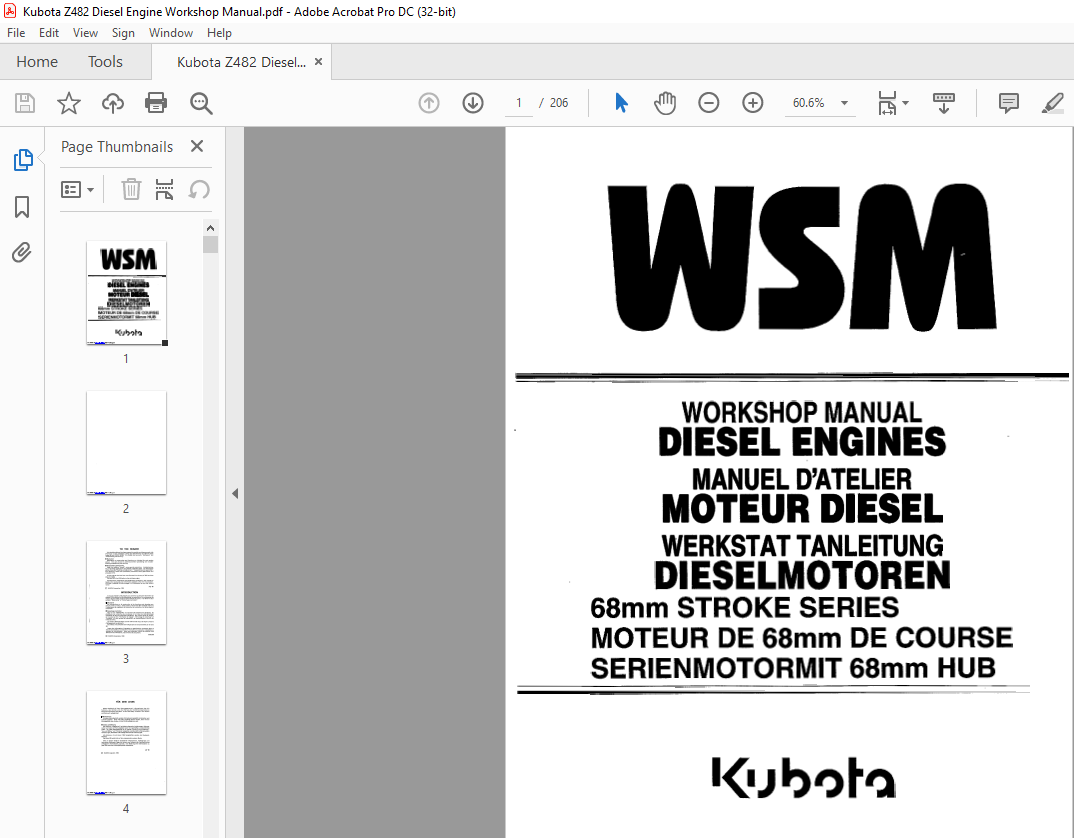The image size is (1074, 838).
Task: Select page 1 thumbnail
Action: click(x=126, y=293)
